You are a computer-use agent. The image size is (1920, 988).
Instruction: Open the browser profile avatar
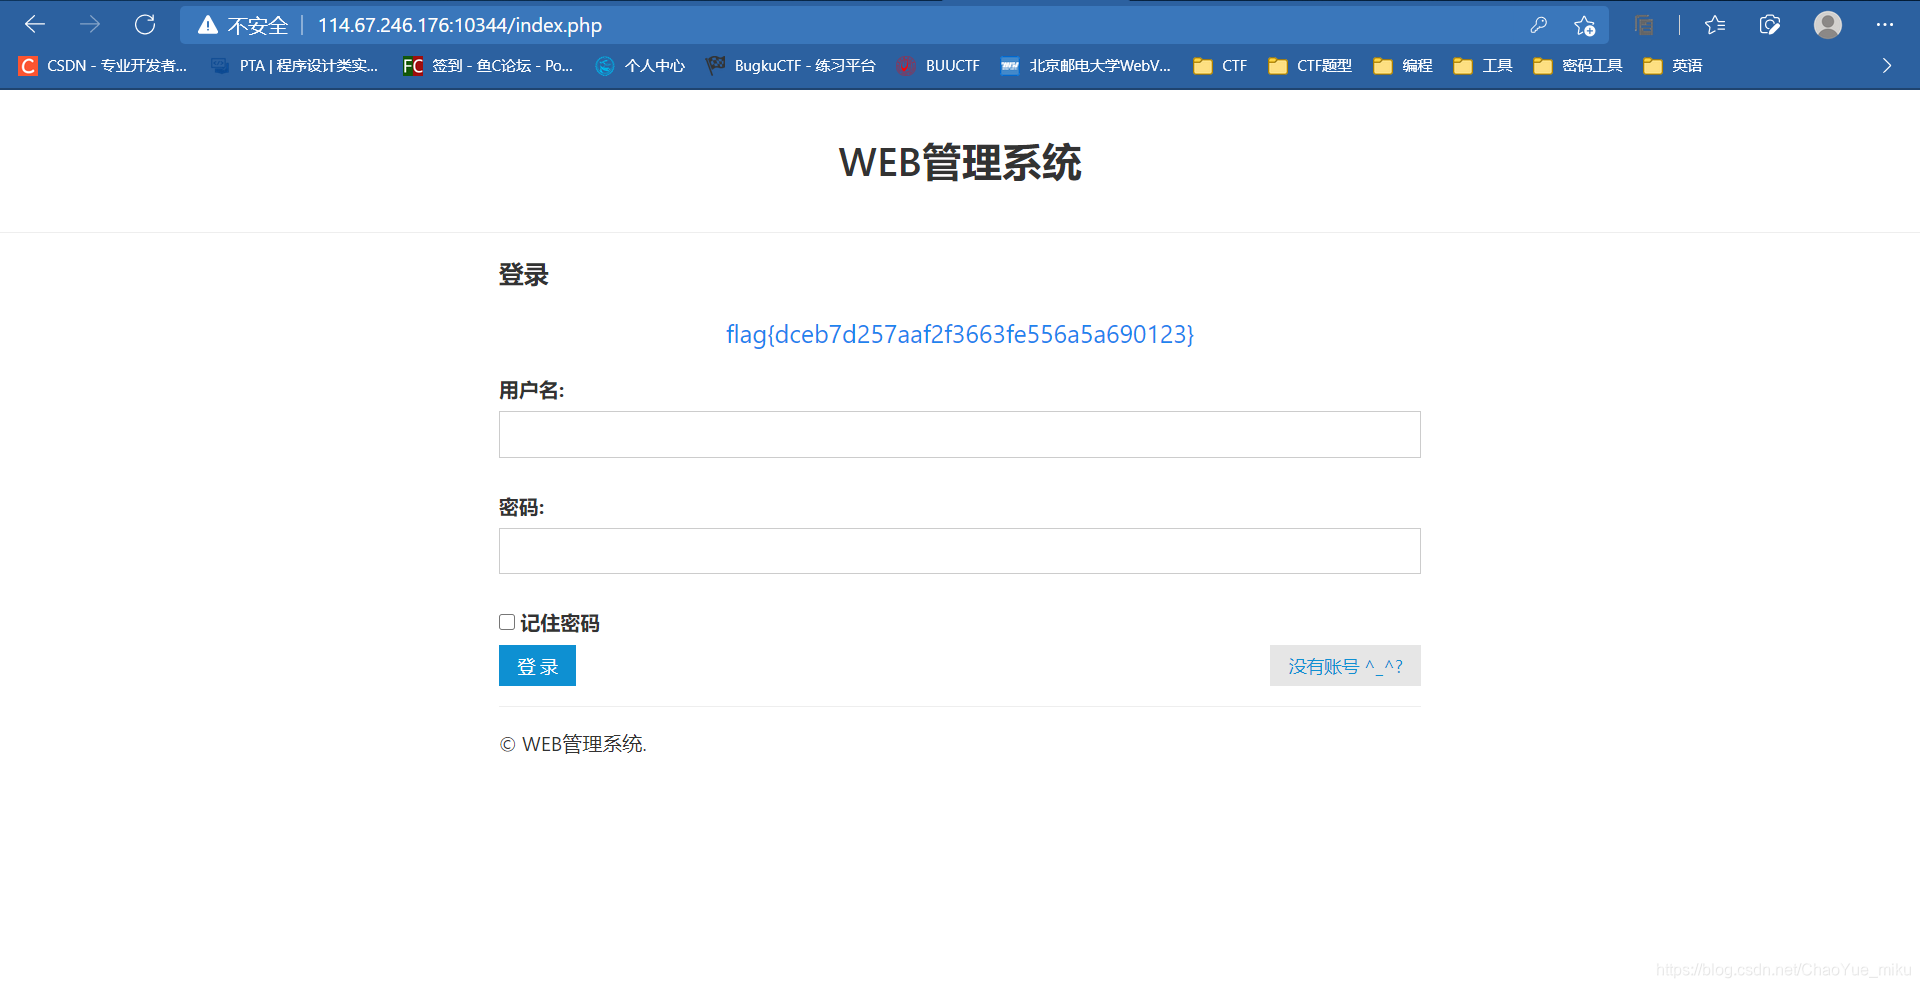tap(1827, 24)
